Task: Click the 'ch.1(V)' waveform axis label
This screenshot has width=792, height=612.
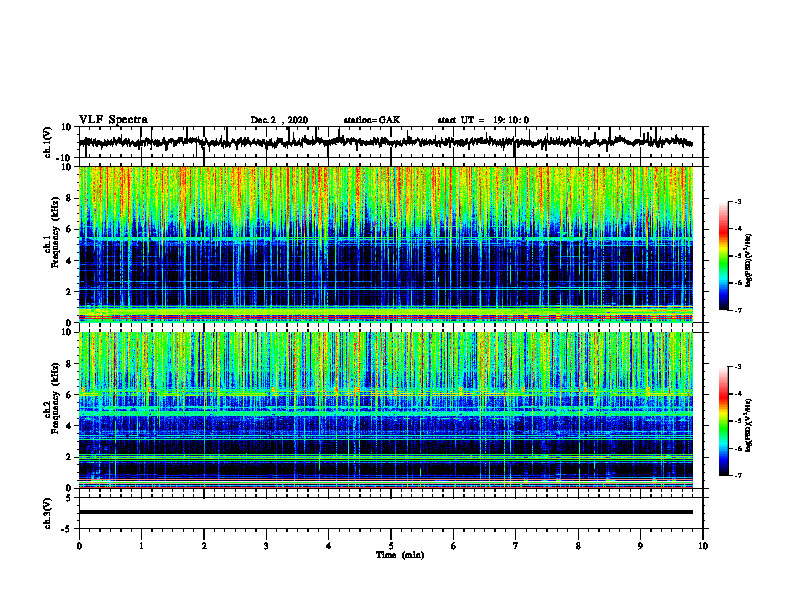Action: point(48,143)
